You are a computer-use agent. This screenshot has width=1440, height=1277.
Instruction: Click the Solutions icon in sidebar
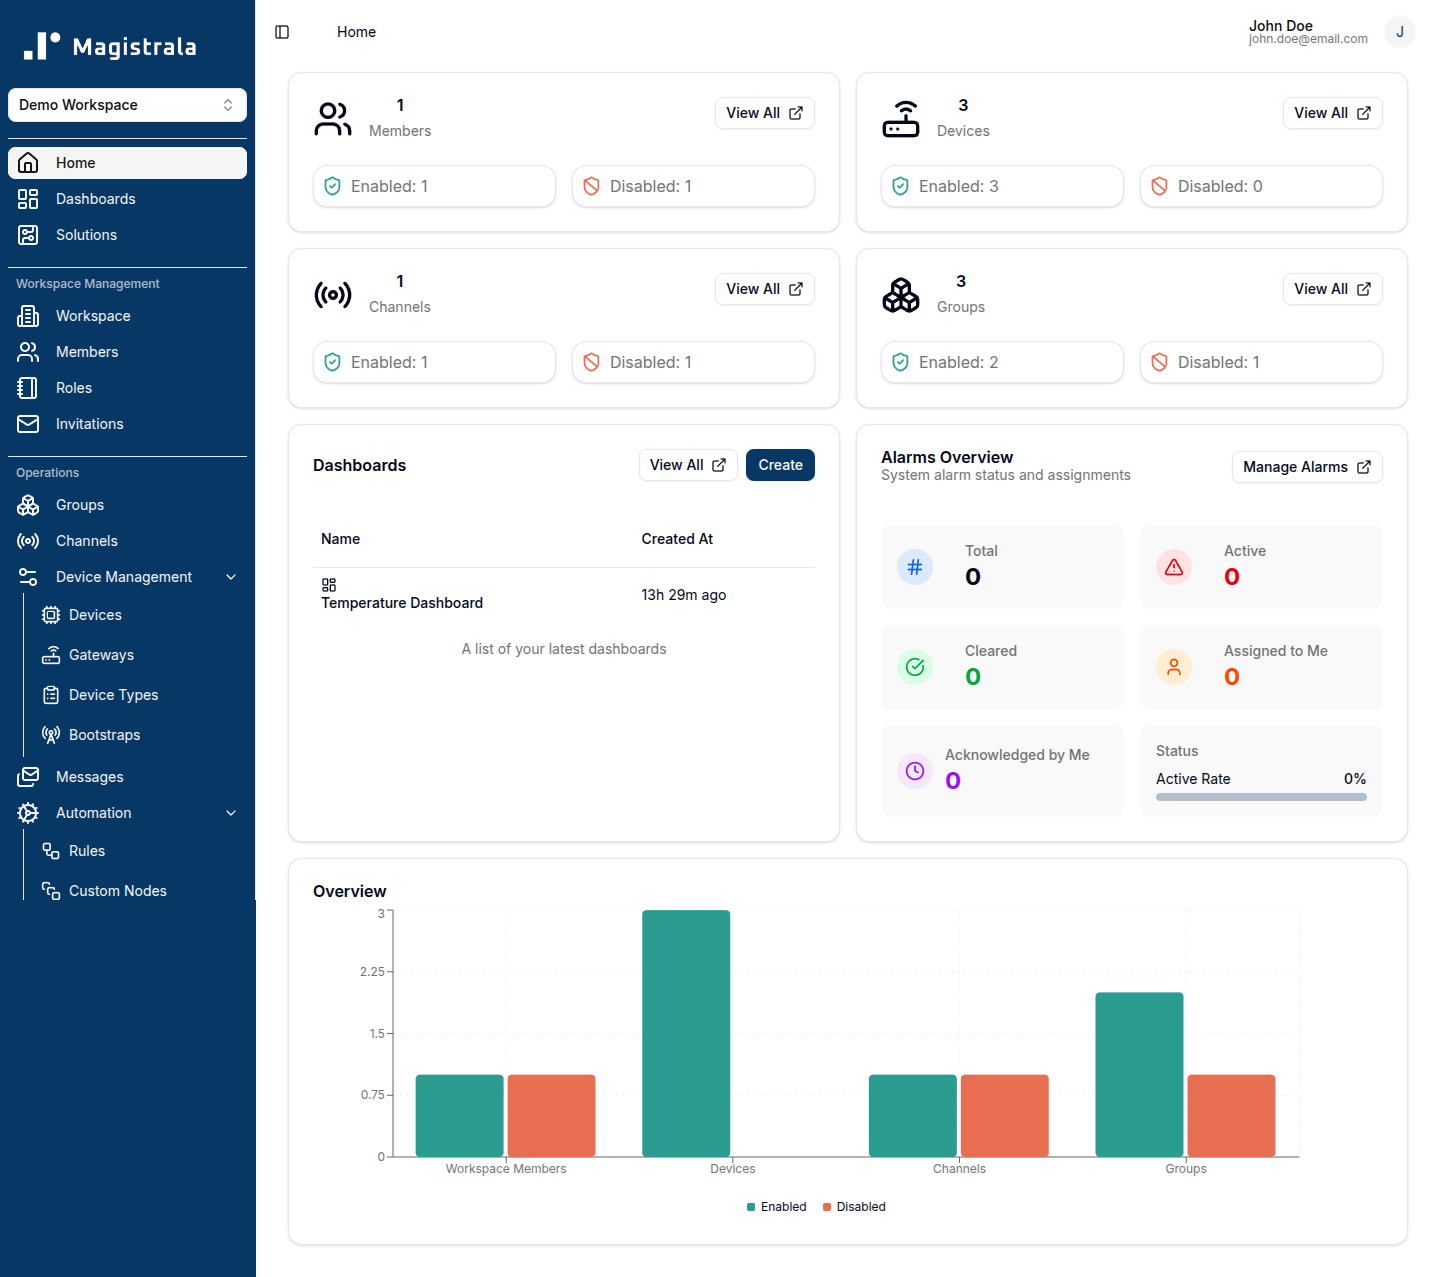28,235
